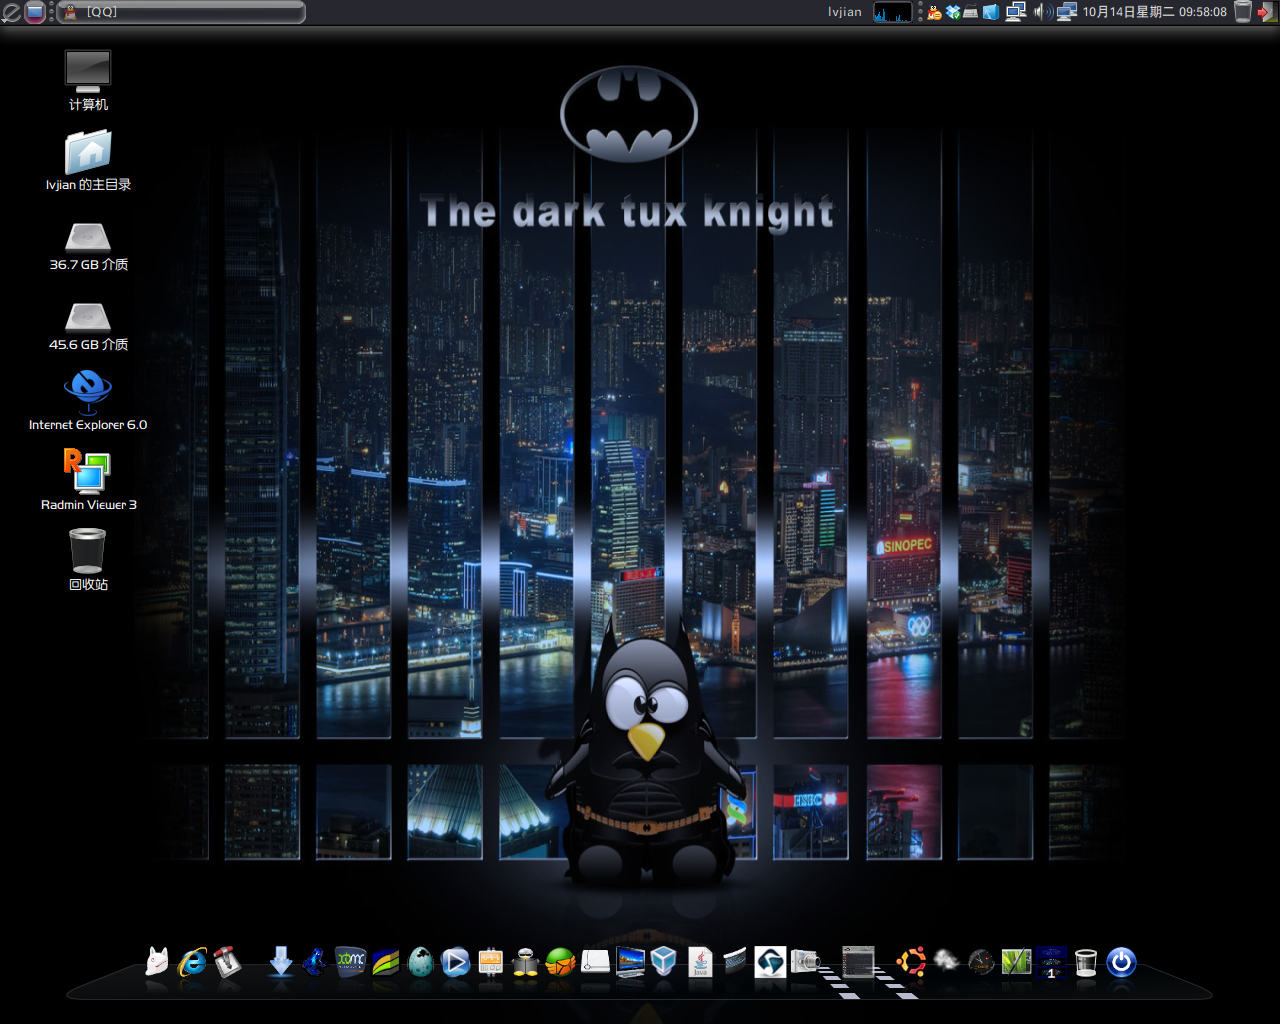Click the white fox mask dock icon
Screen dimensions: 1280x1024
[x=157, y=962]
